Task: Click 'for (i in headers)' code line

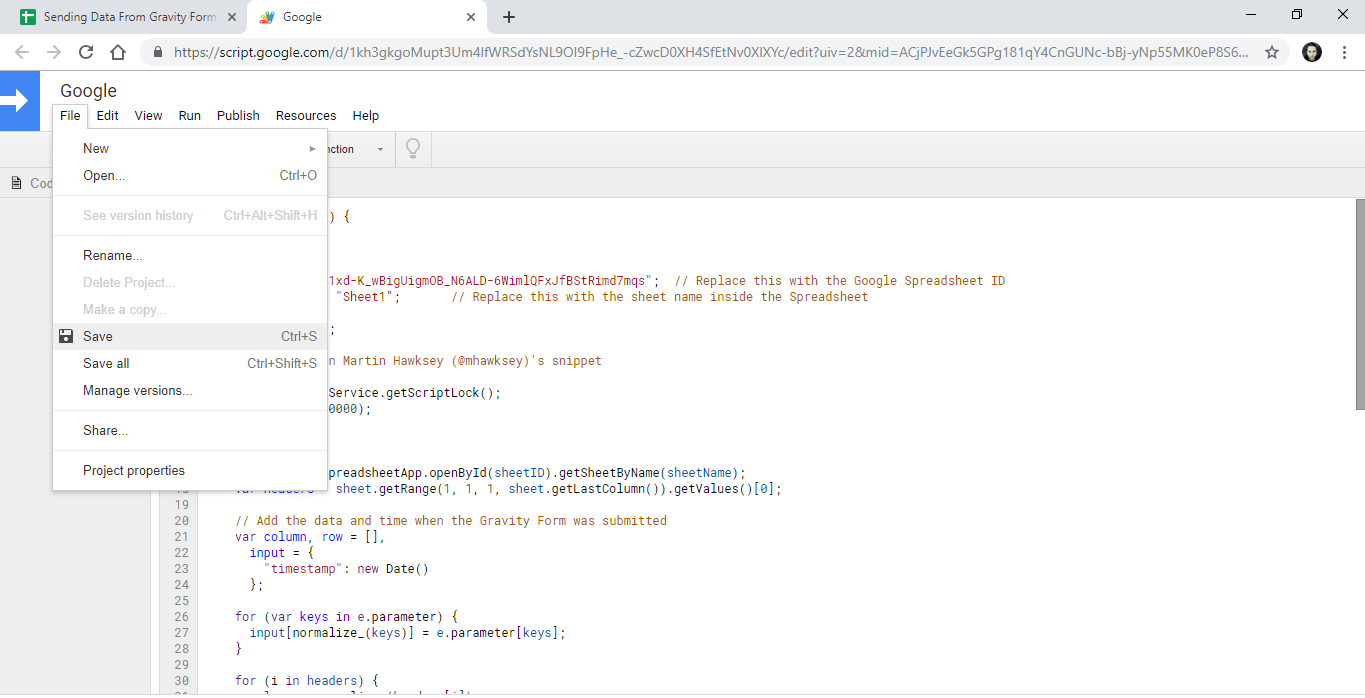Action: [x=307, y=681]
